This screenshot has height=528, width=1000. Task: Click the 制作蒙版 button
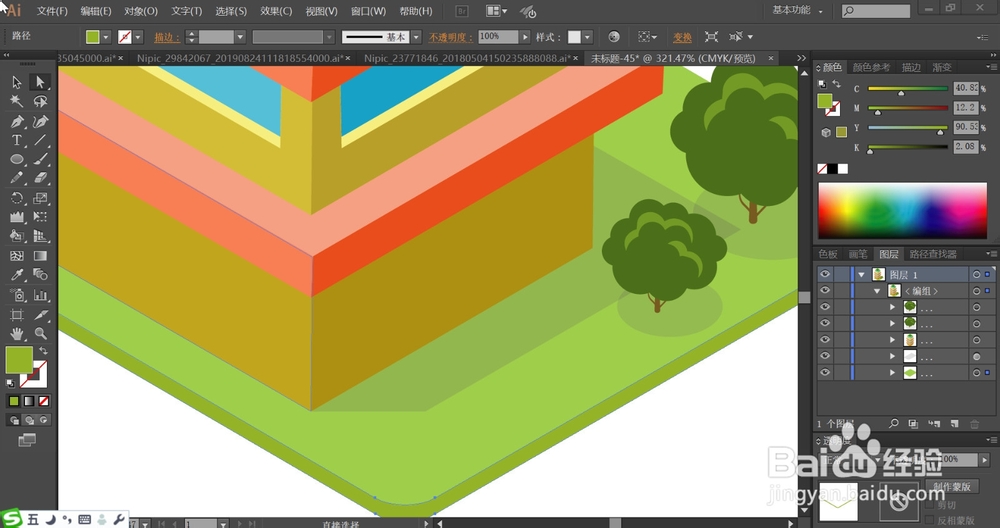[952, 487]
